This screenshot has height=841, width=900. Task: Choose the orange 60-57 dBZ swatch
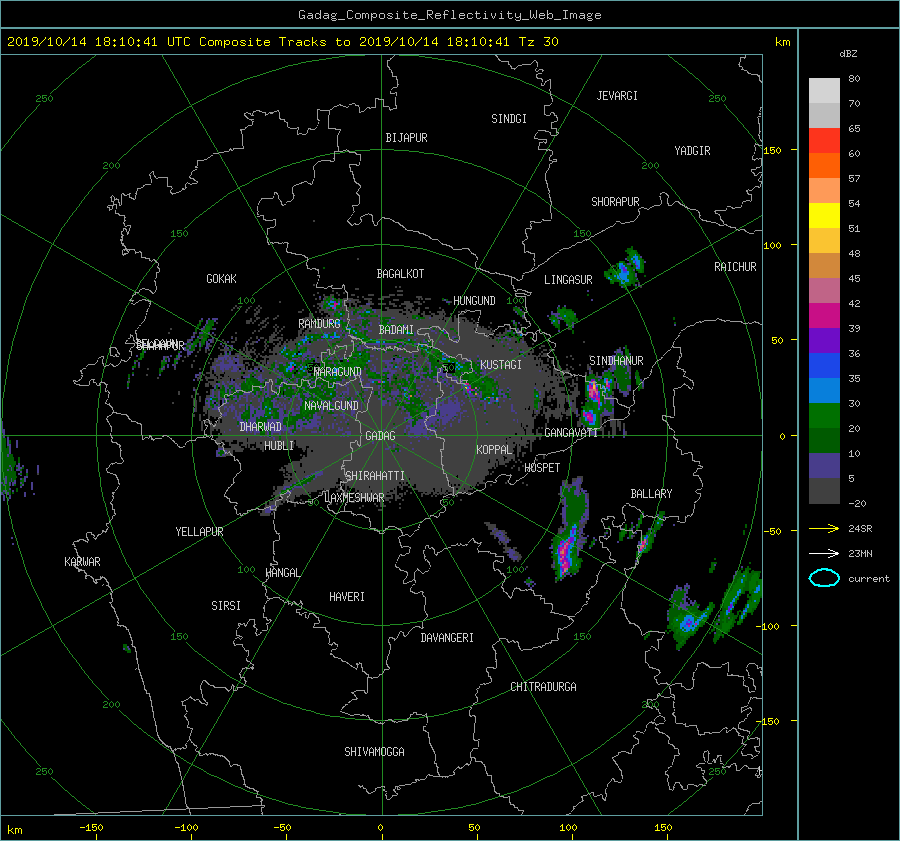click(x=824, y=165)
